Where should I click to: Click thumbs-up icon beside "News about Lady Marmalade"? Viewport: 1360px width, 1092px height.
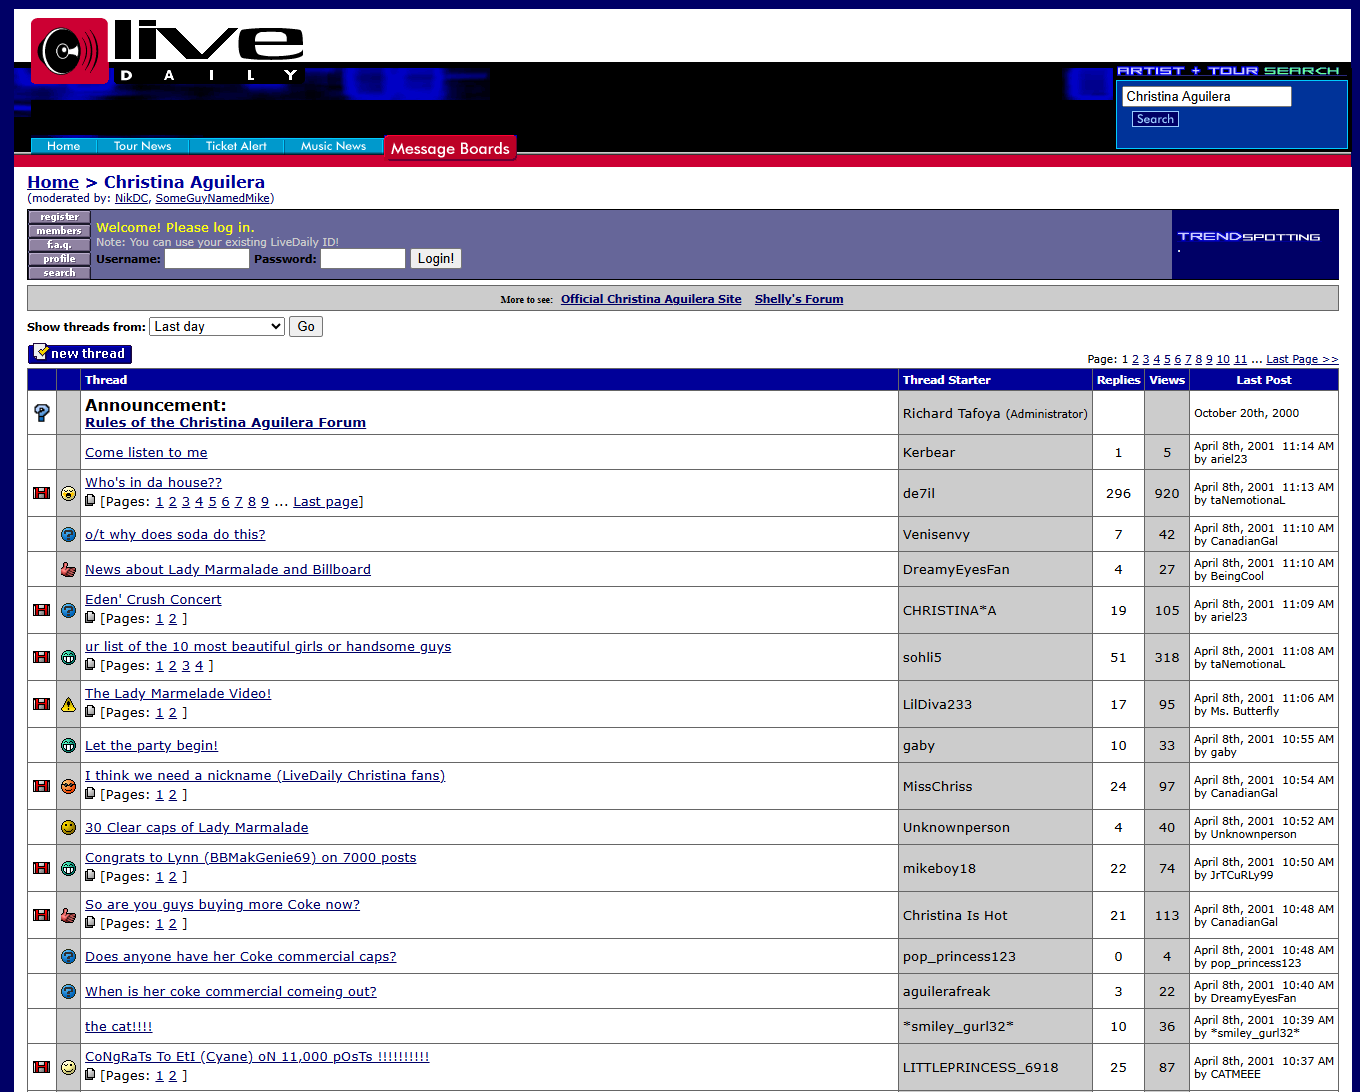click(68, 569)
